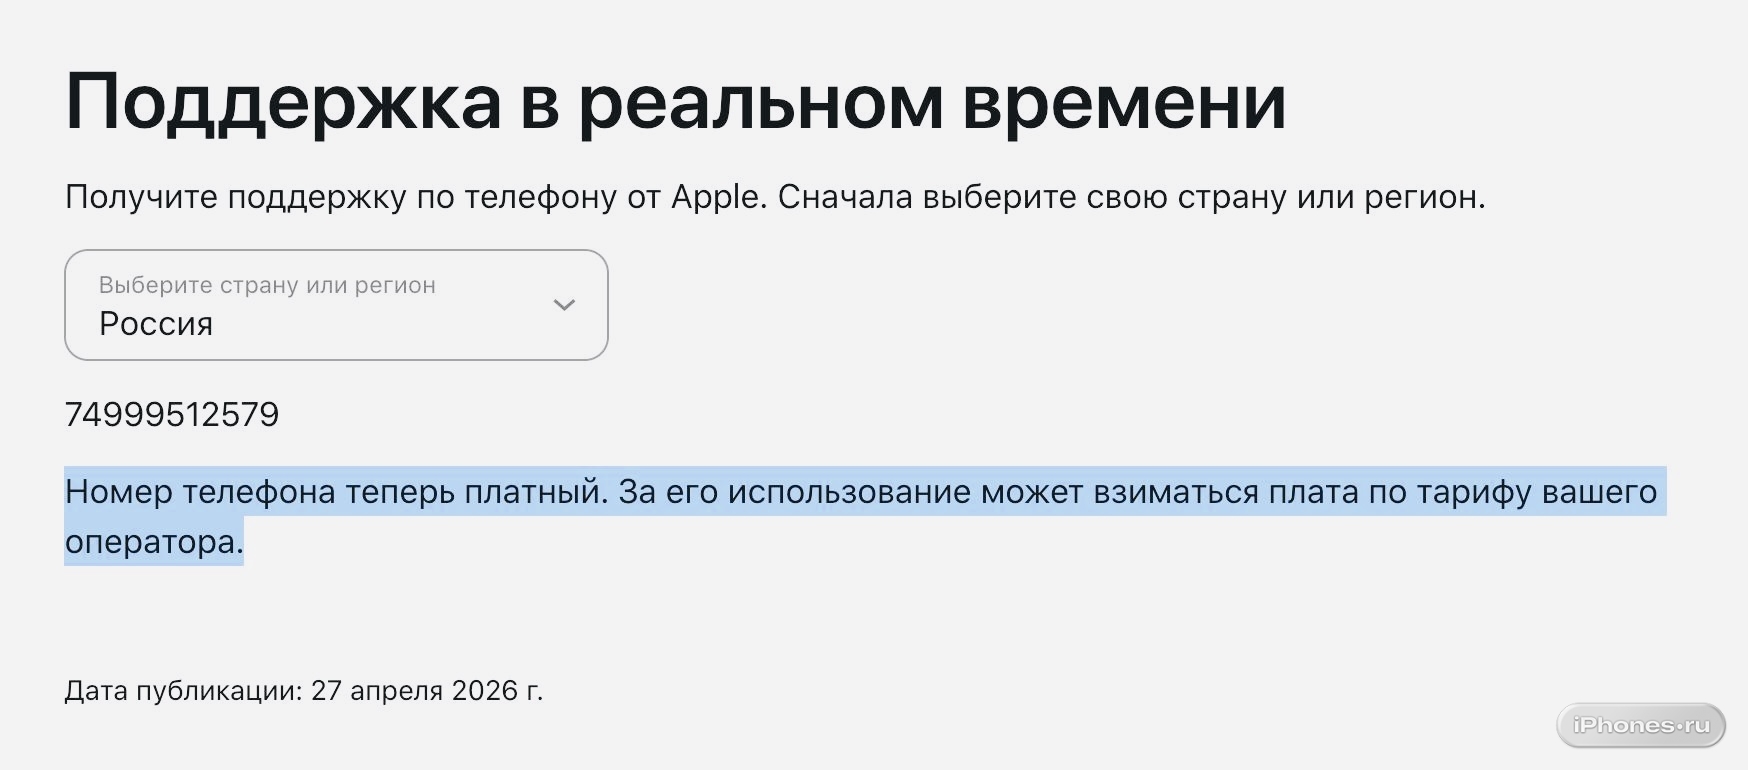Select the 'Россия' value text

point(156,324)
